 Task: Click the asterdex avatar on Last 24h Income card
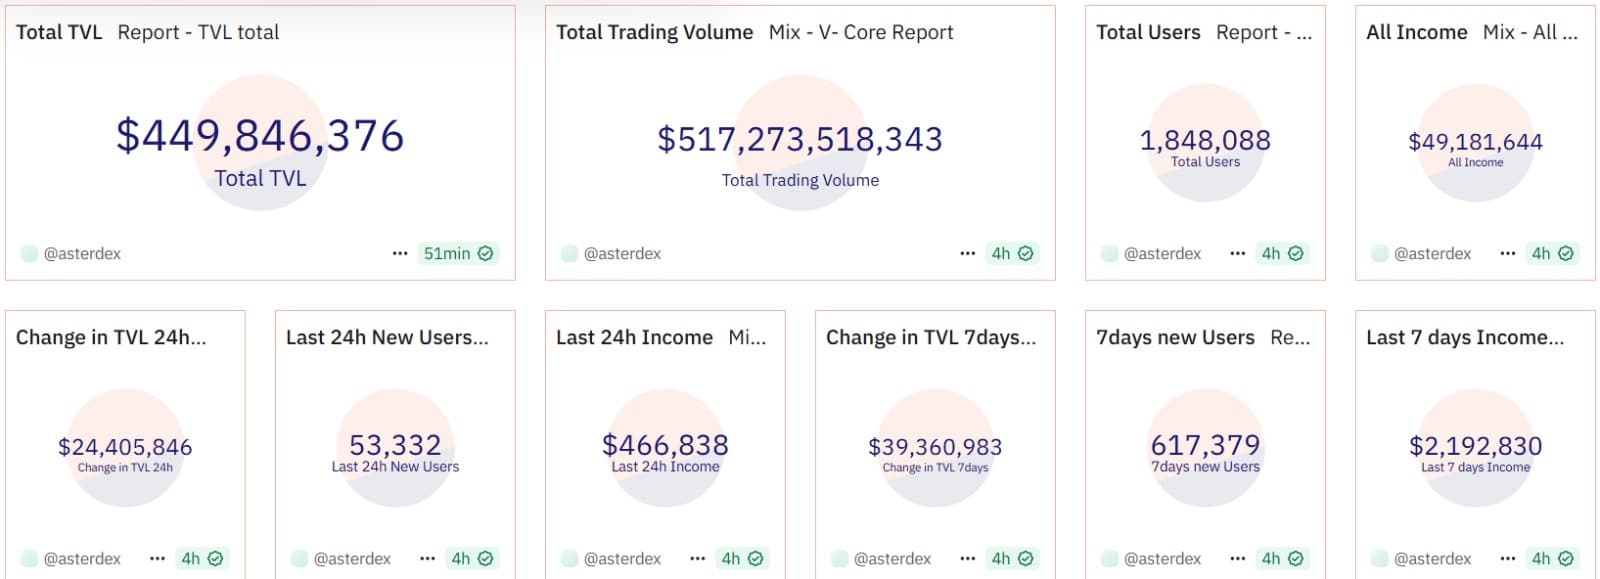(x=569, y=559)
